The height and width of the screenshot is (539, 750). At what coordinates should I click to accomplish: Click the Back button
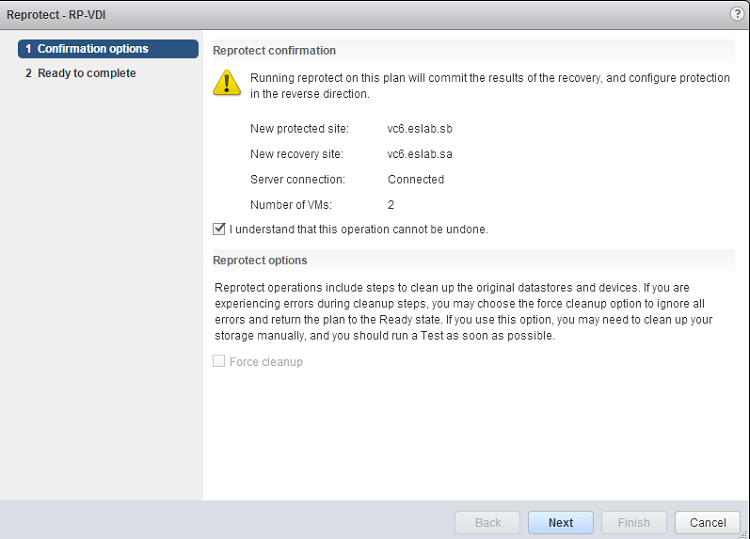coord(487,522)
